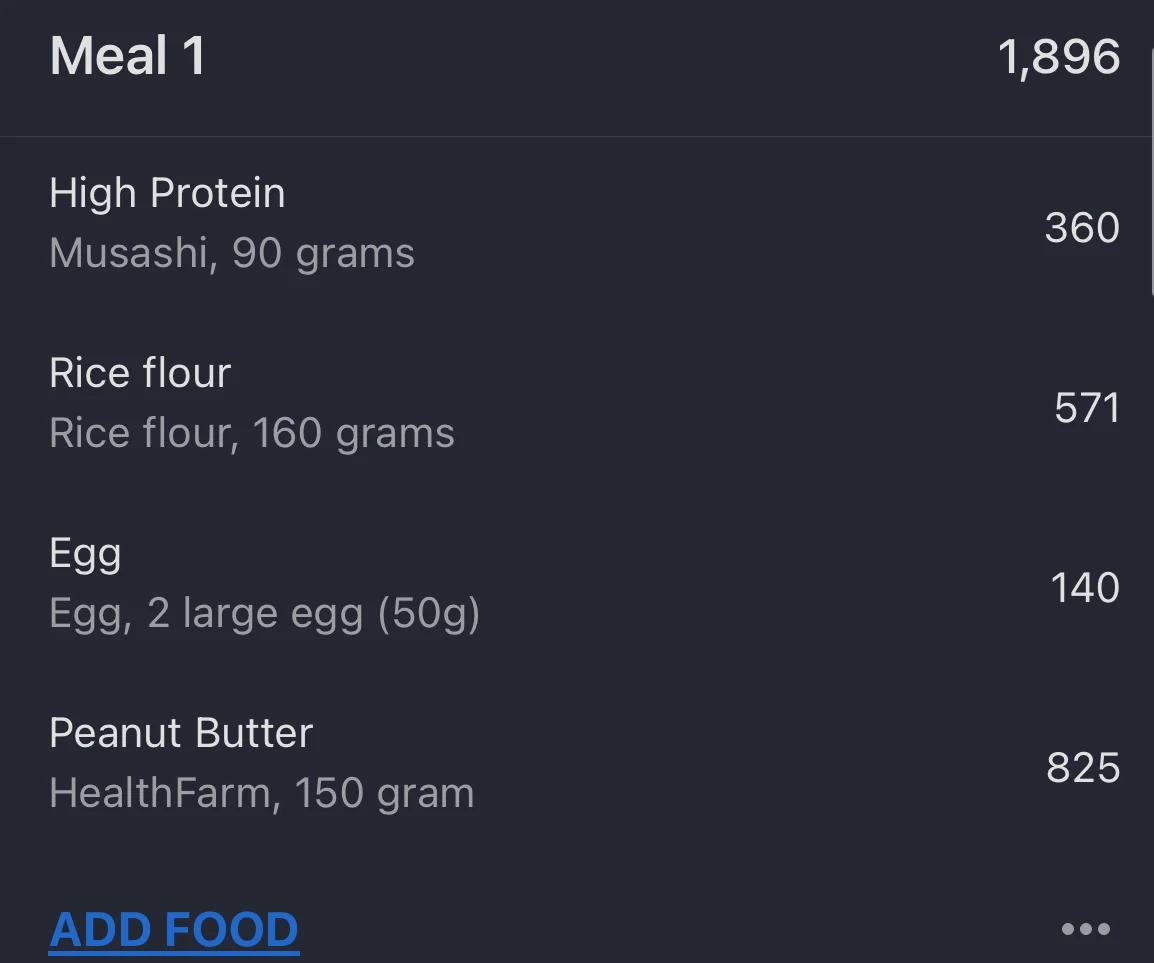This screenshot has height=963, width=1154.
Task: Tap the Meal 1 header title
Action: click(x=128, y=56)
